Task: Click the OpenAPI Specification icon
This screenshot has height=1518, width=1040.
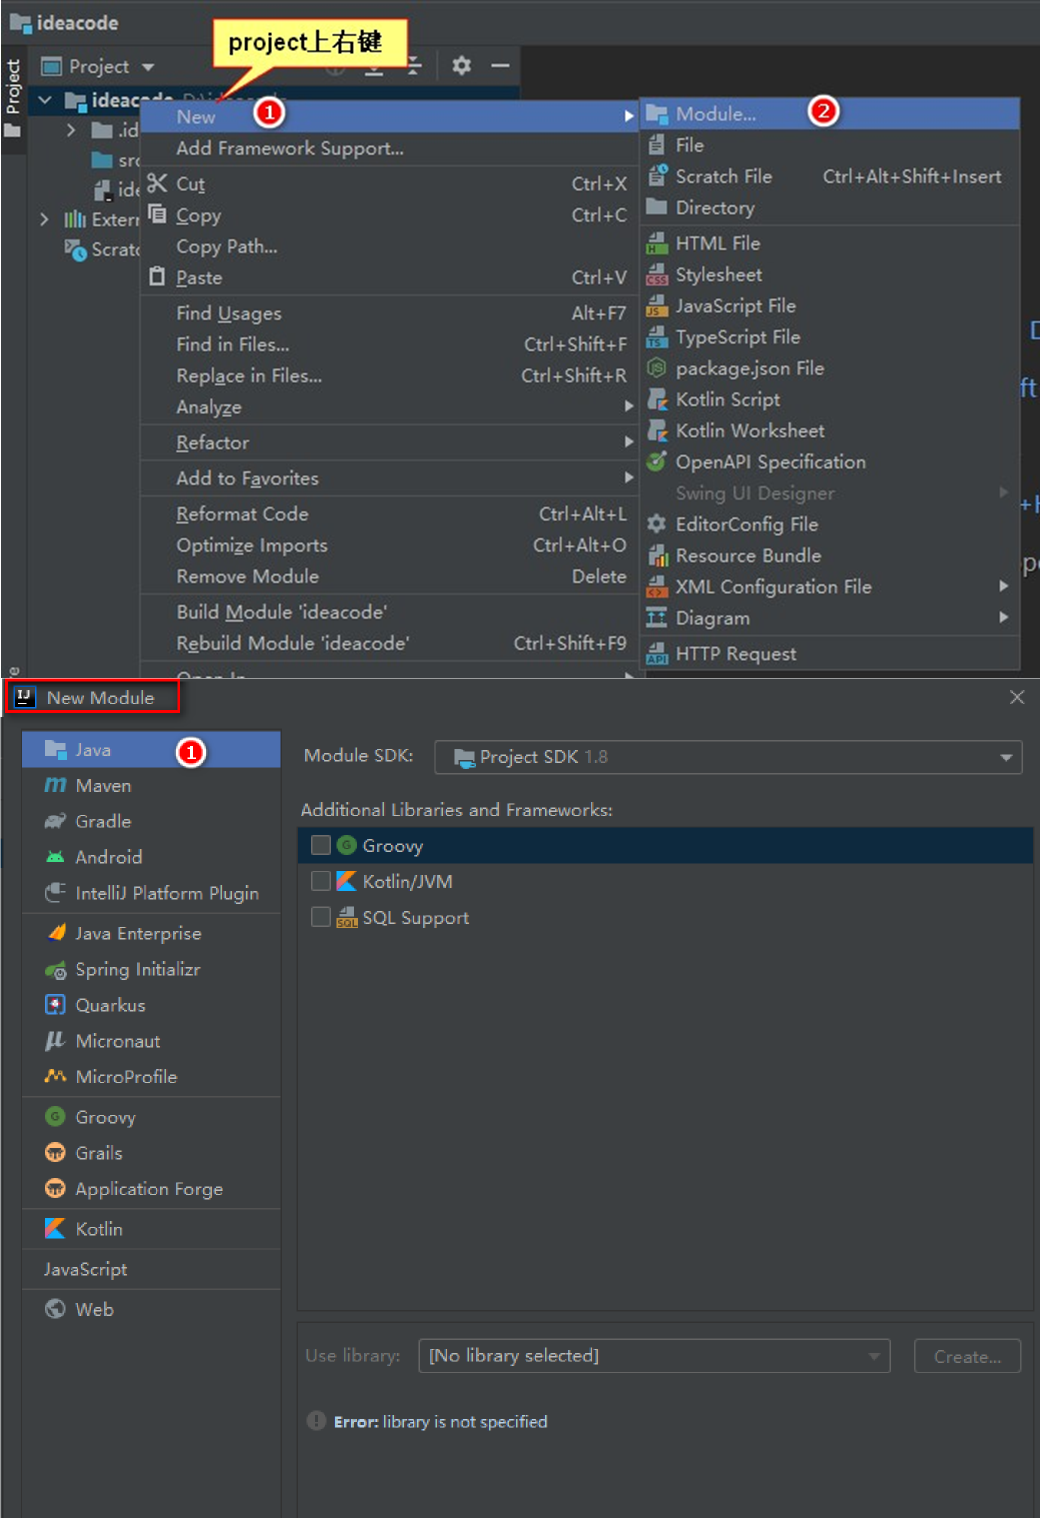Action: (656, 461)
